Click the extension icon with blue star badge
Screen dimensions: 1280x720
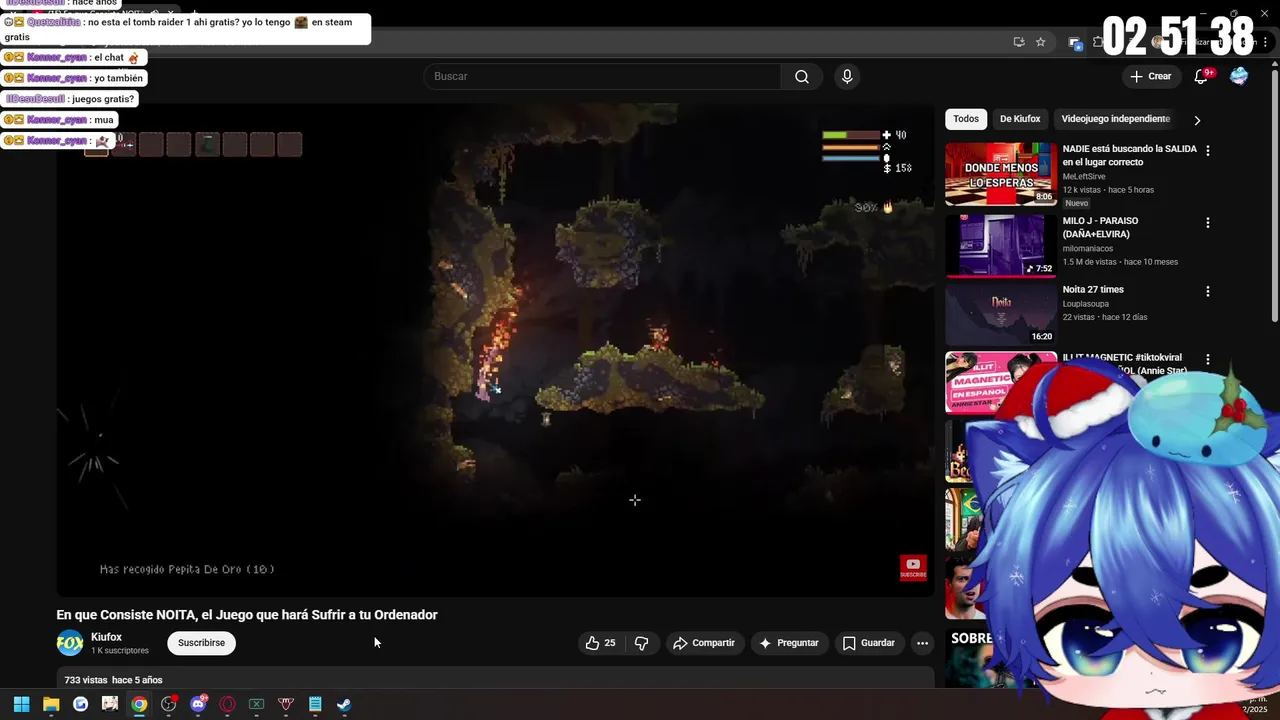1075,42
